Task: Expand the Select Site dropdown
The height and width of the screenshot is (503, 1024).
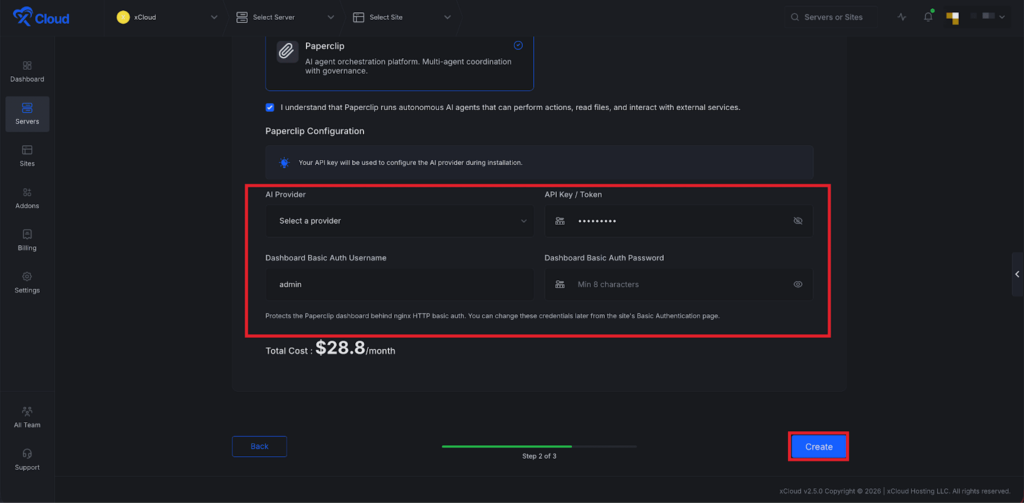Action: click(402, 17)
